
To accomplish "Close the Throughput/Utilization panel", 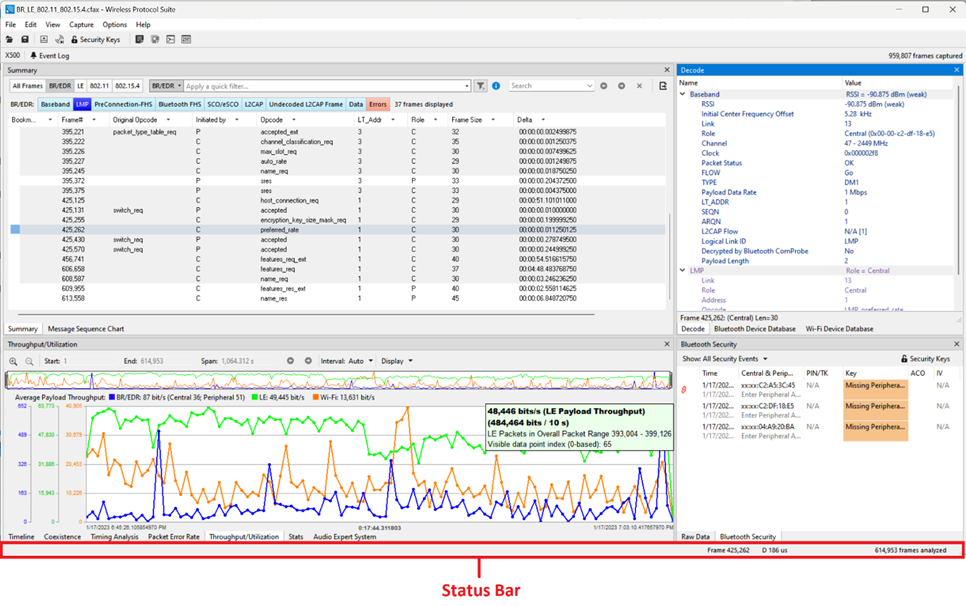I will [x=667, y=344].
